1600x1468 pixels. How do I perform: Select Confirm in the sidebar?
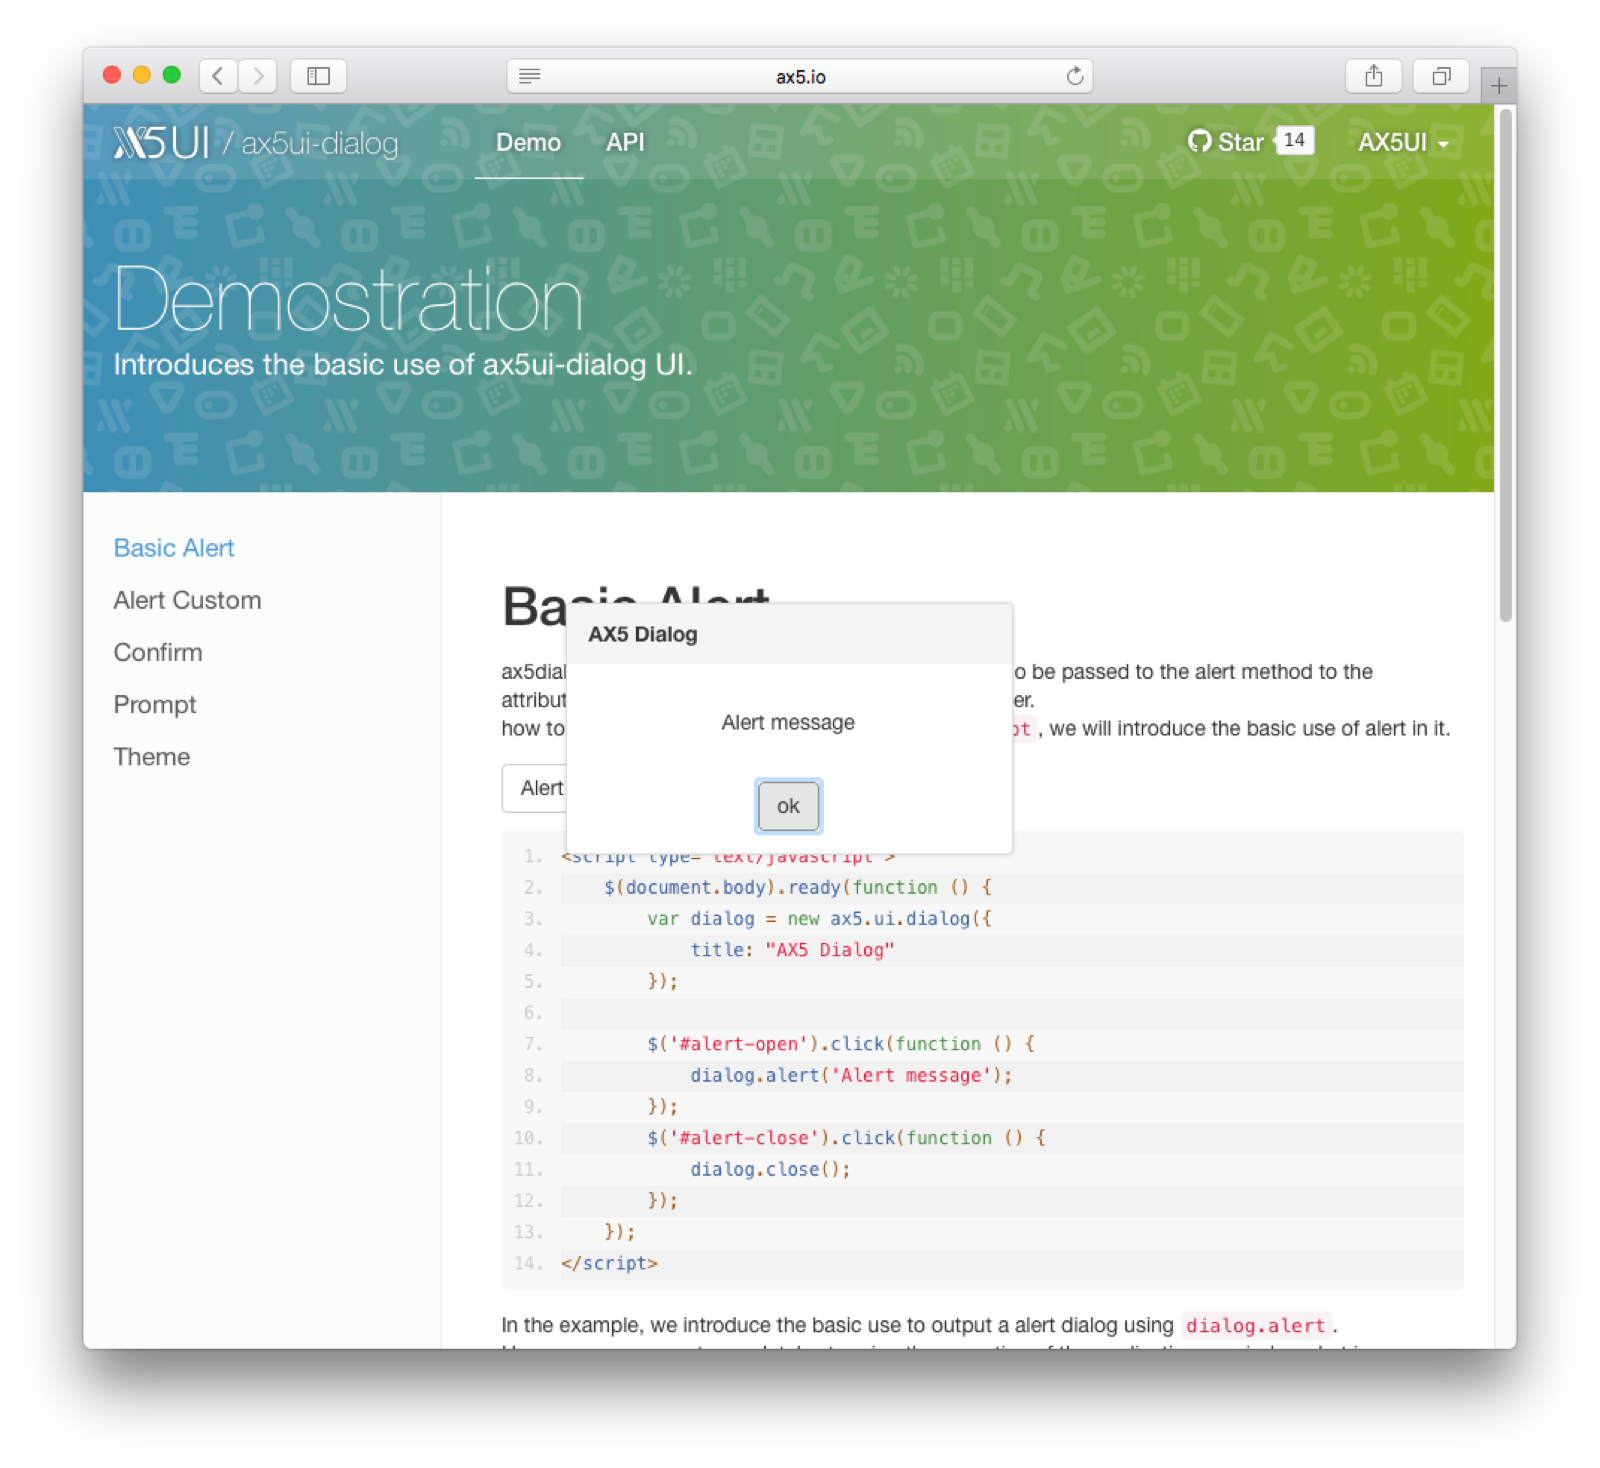click(158, 652)
